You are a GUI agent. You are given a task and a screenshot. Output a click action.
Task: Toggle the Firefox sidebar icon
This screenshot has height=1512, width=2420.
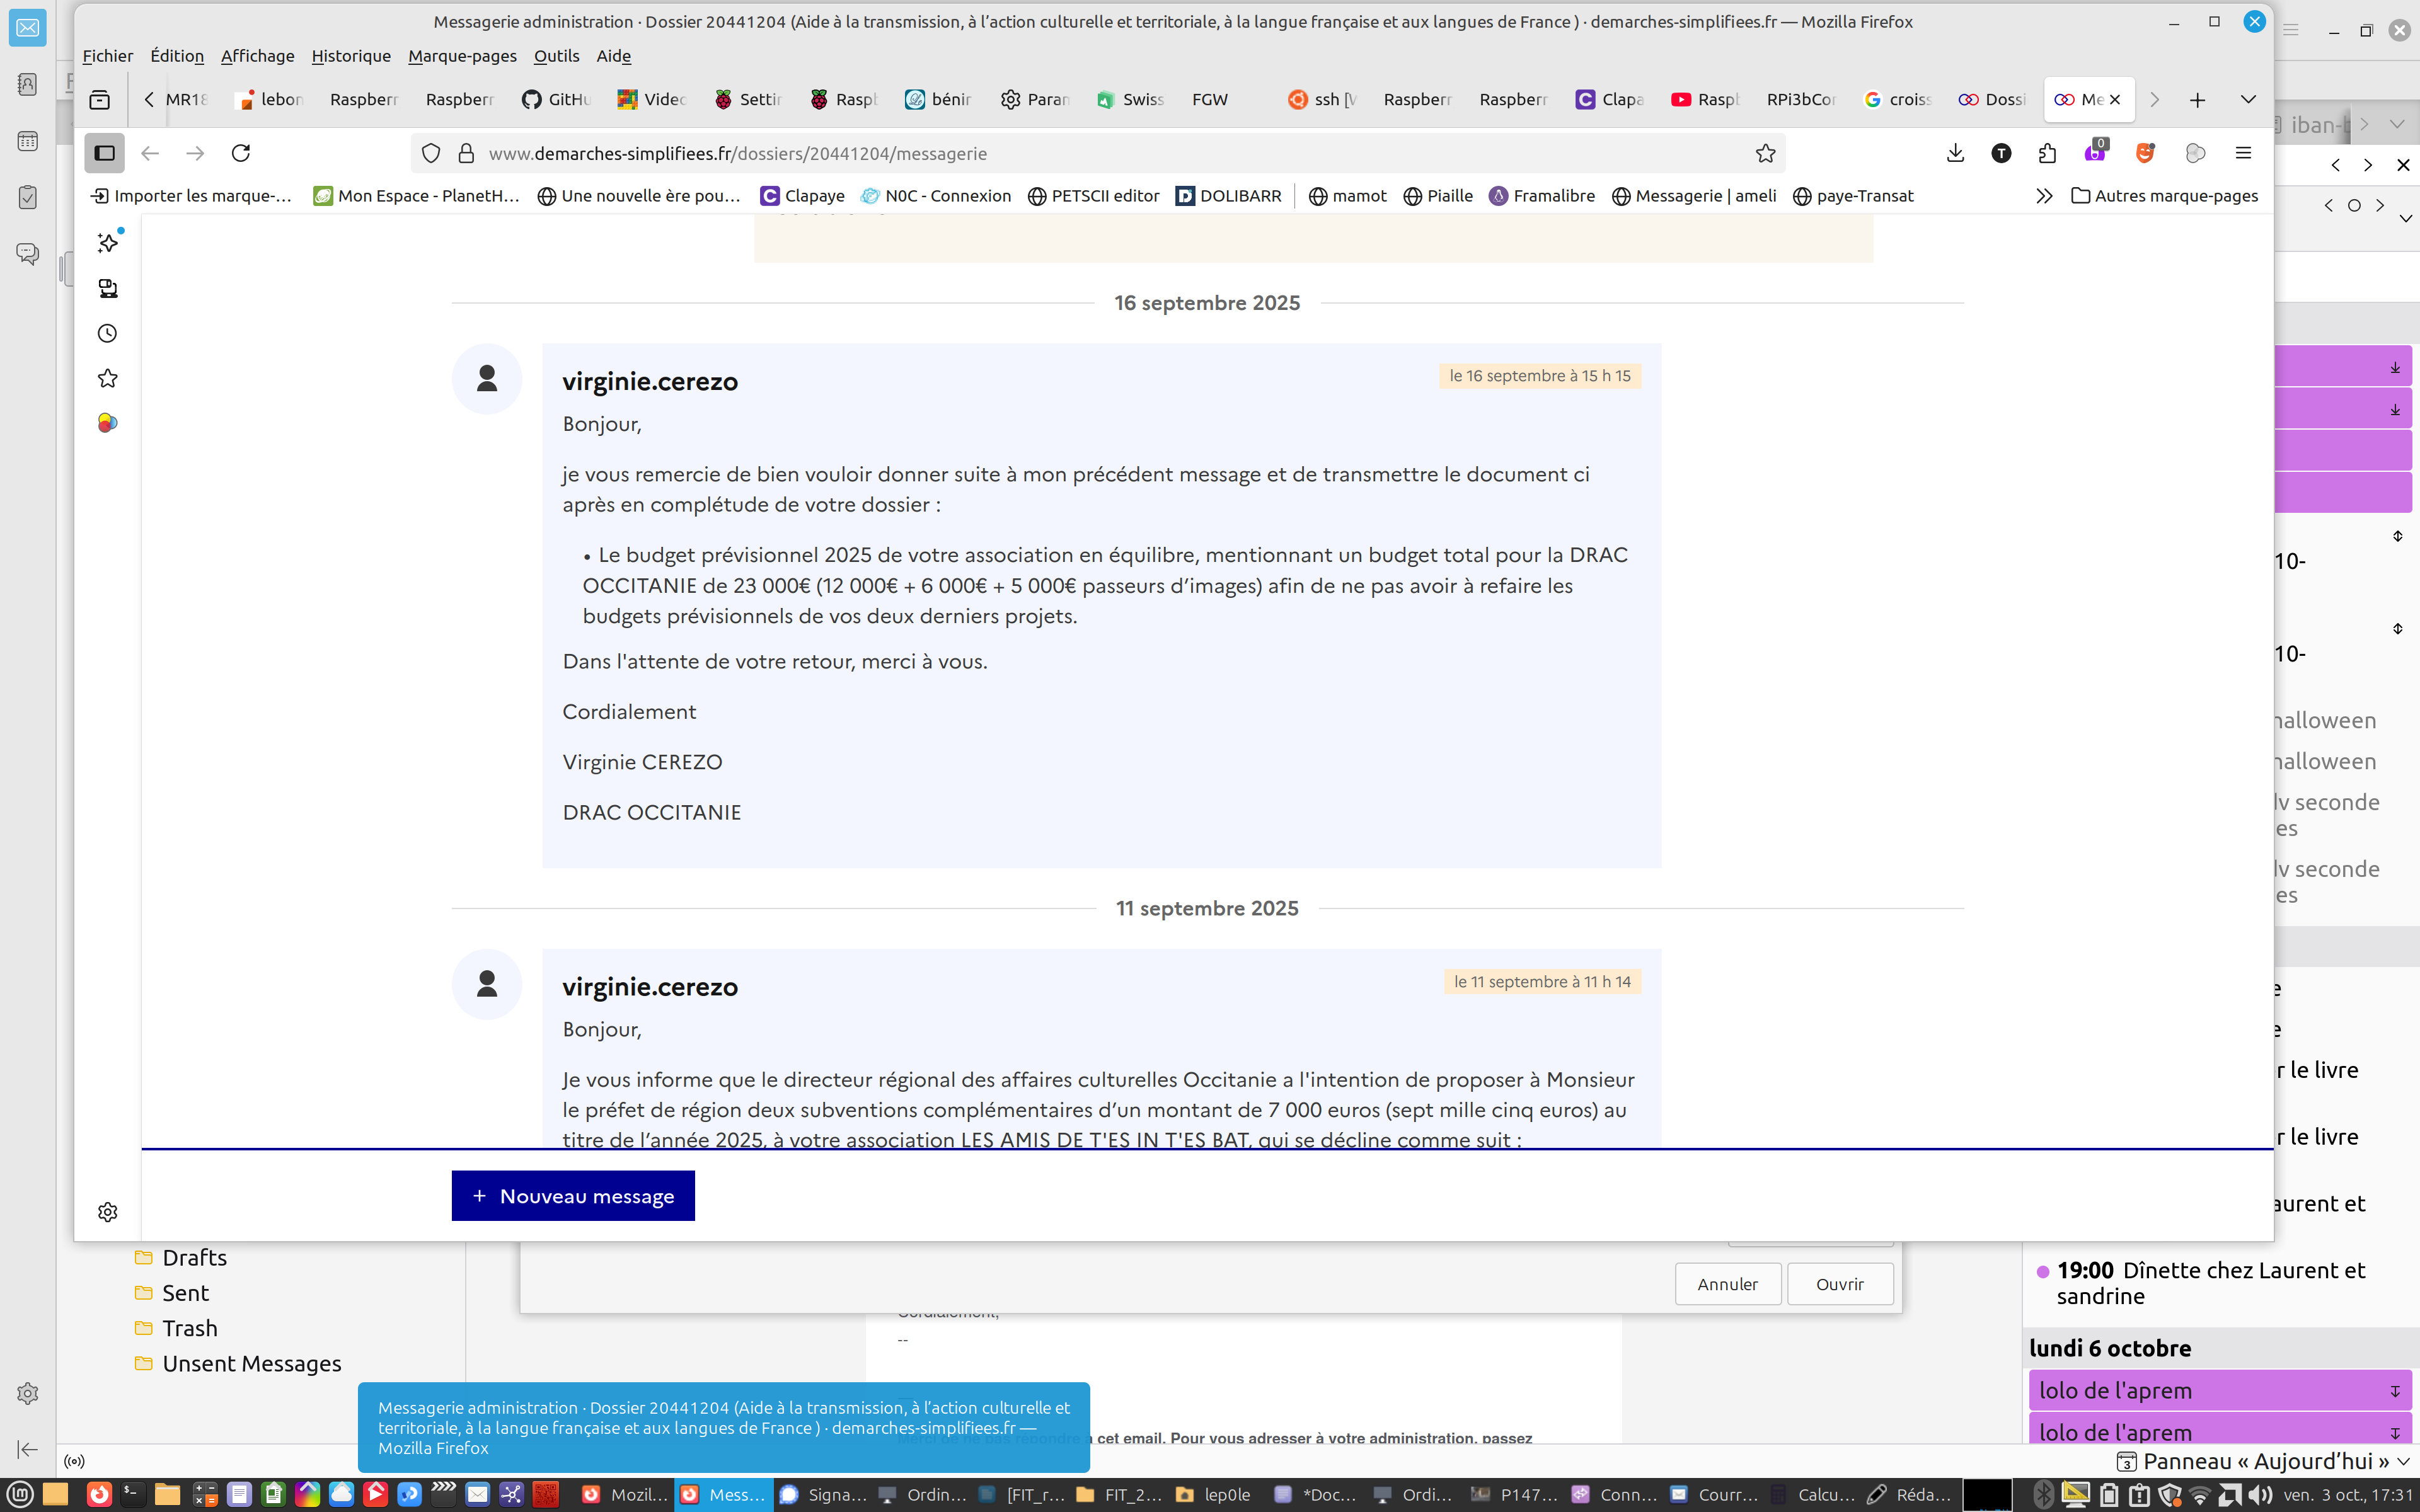point(105,153)
